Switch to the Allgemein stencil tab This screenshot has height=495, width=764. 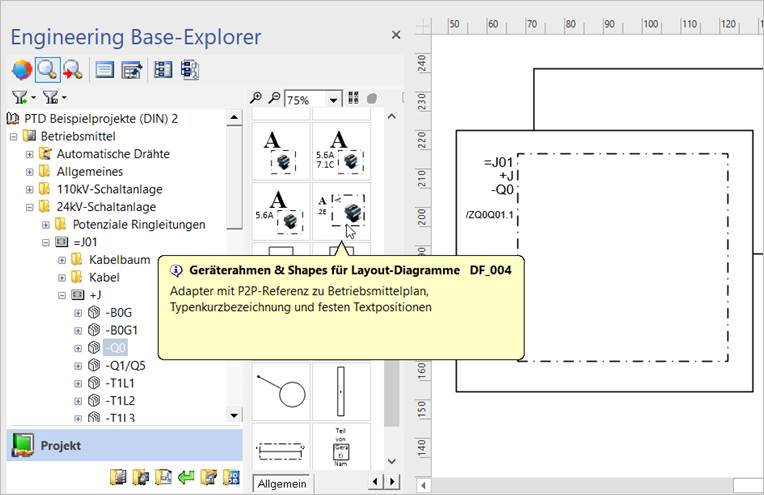[282, 484]
